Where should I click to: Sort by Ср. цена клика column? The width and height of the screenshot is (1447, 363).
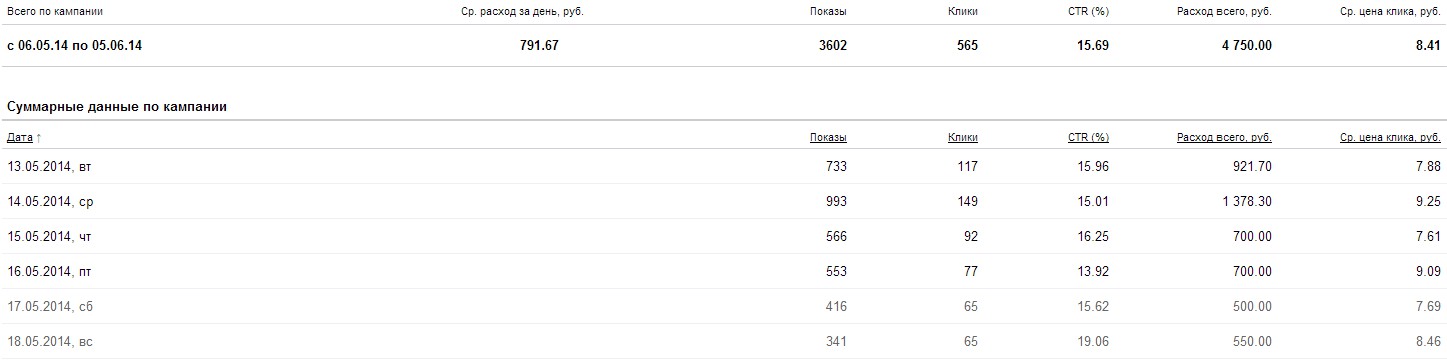pos(1390,137)
